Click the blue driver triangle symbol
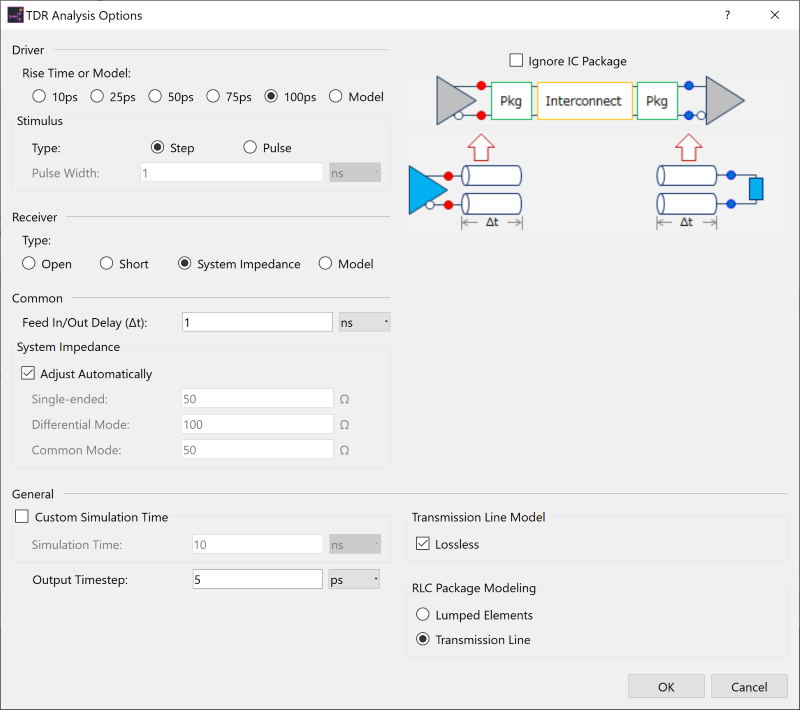The height and width of the screenshot is (710, 800). [426, 190]
